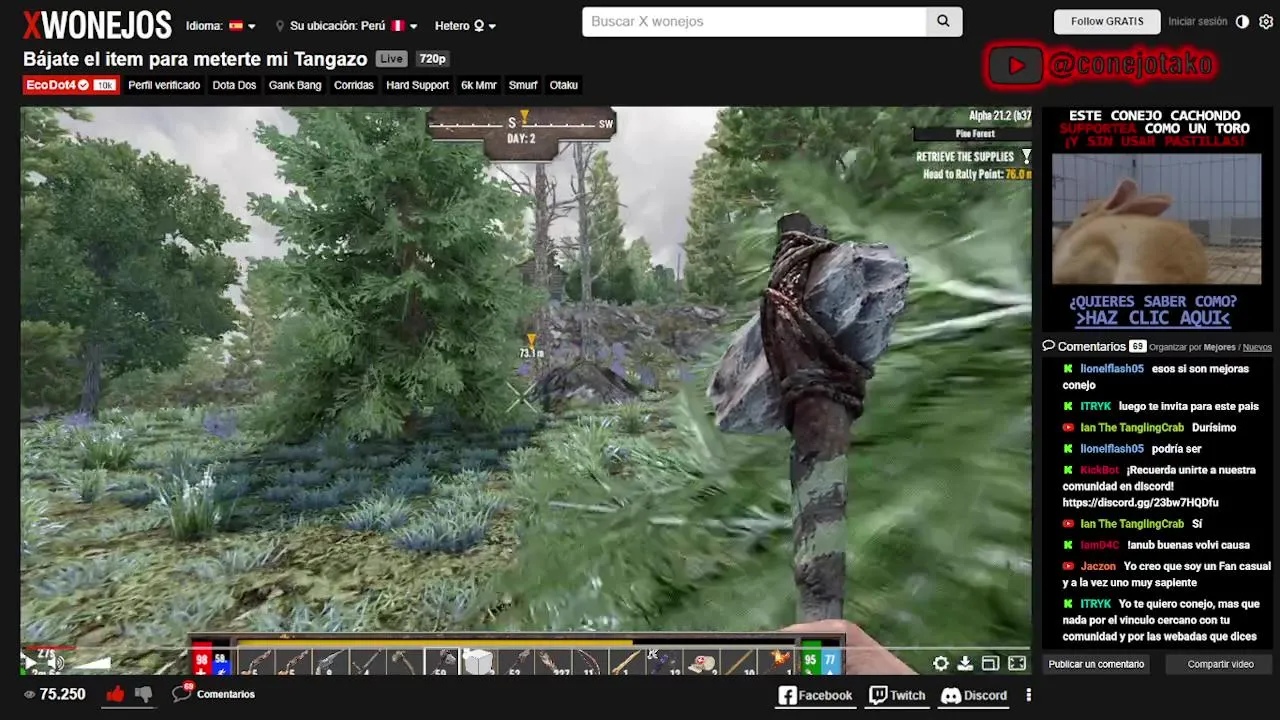This screenshot has height=720, width=1280.
Task: Sort comments by Mejores
Action: 1220,347
